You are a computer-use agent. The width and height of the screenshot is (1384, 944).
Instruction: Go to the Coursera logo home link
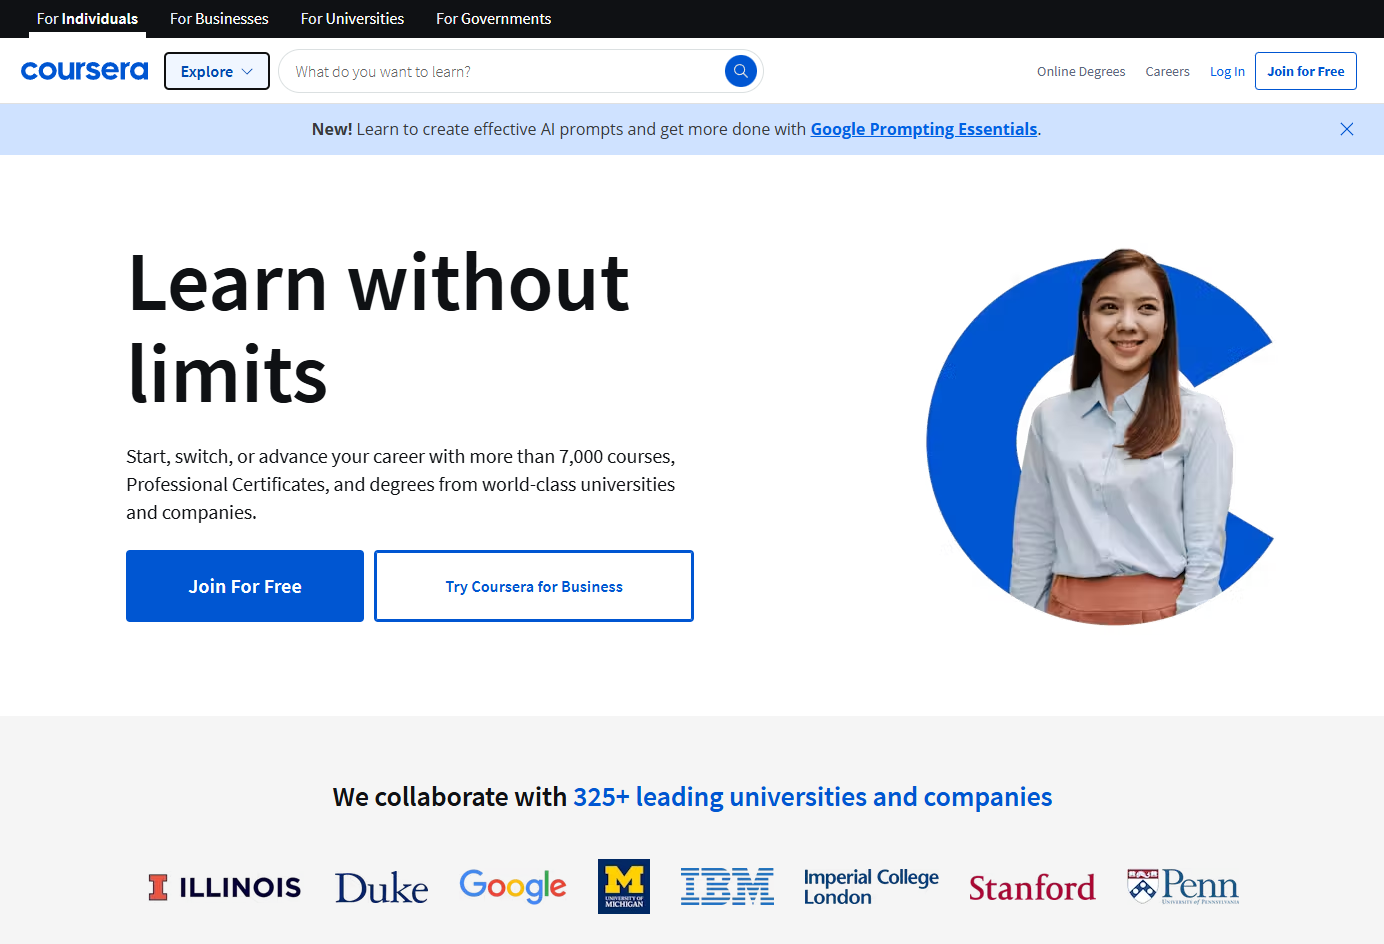click(85, 71)
